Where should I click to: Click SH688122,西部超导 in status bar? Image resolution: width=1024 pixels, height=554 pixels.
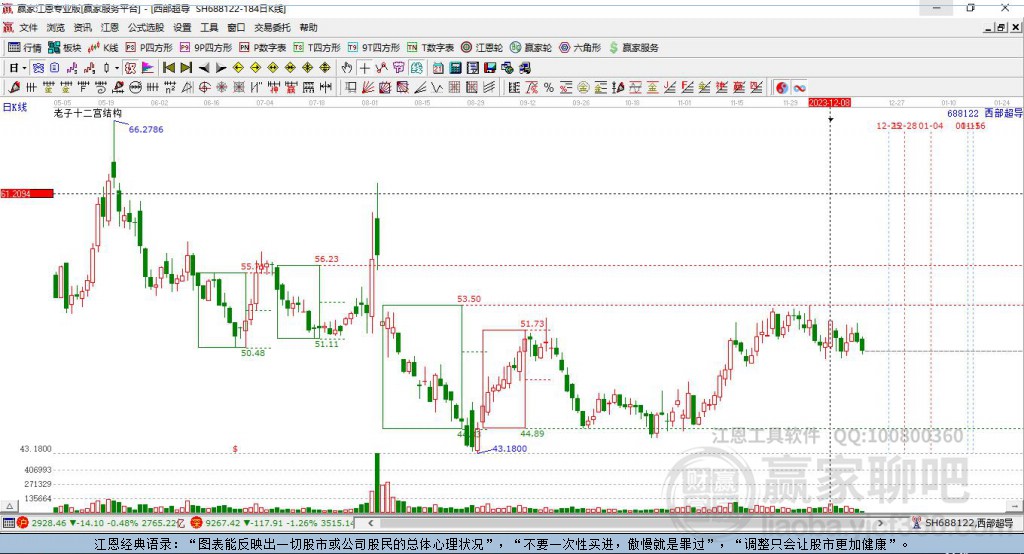pyautogui.click(x=968, y=523)
